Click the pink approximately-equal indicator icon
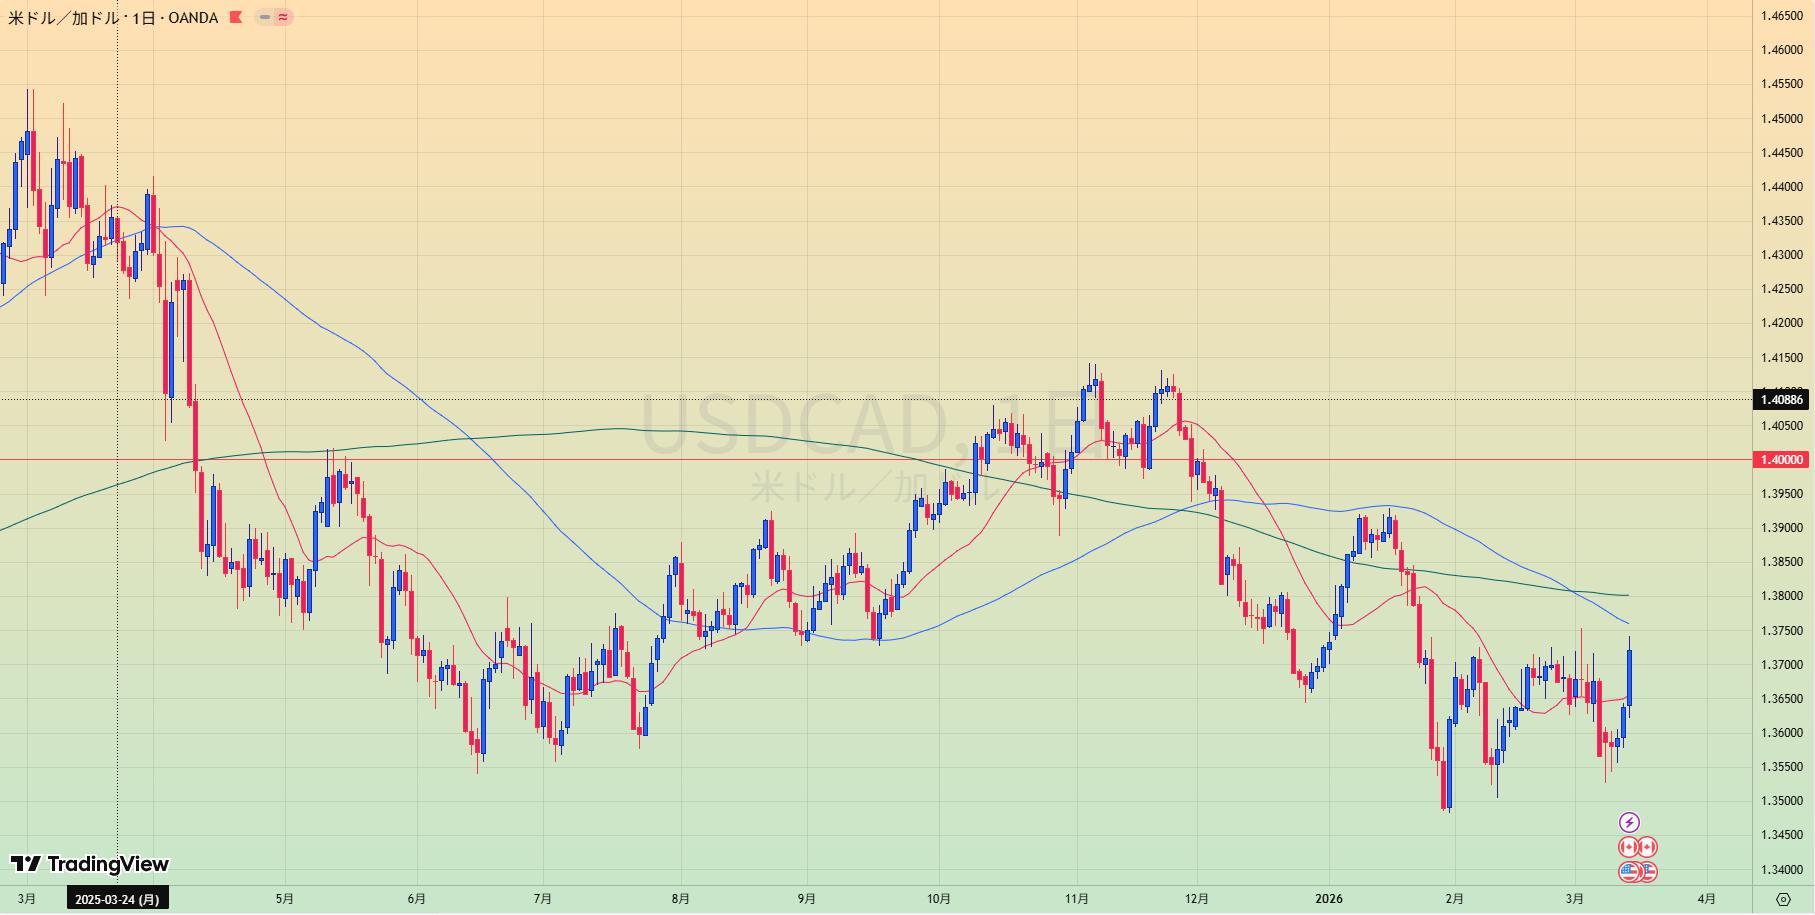This screenshot has height=915, width=1815. pyautogui.click(x=283, y=17)
